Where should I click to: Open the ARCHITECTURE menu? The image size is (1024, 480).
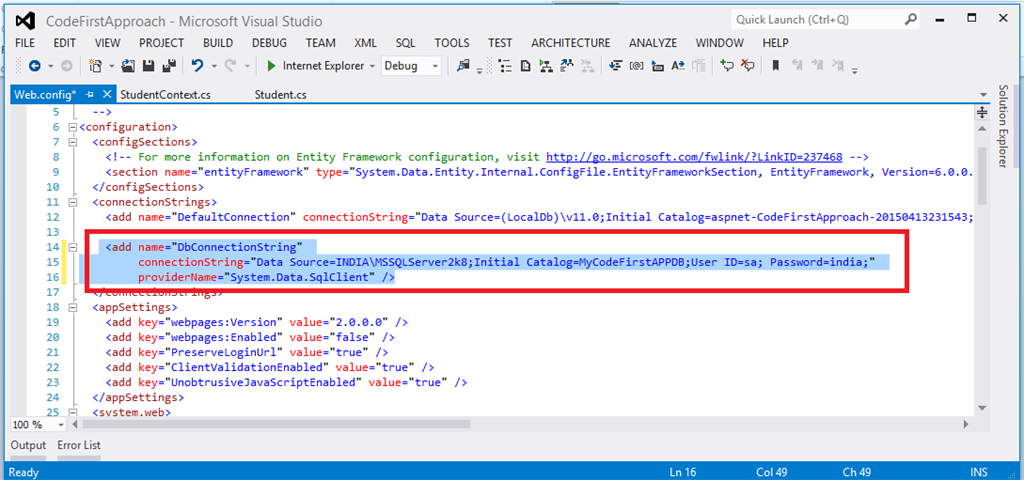point(571,43)
